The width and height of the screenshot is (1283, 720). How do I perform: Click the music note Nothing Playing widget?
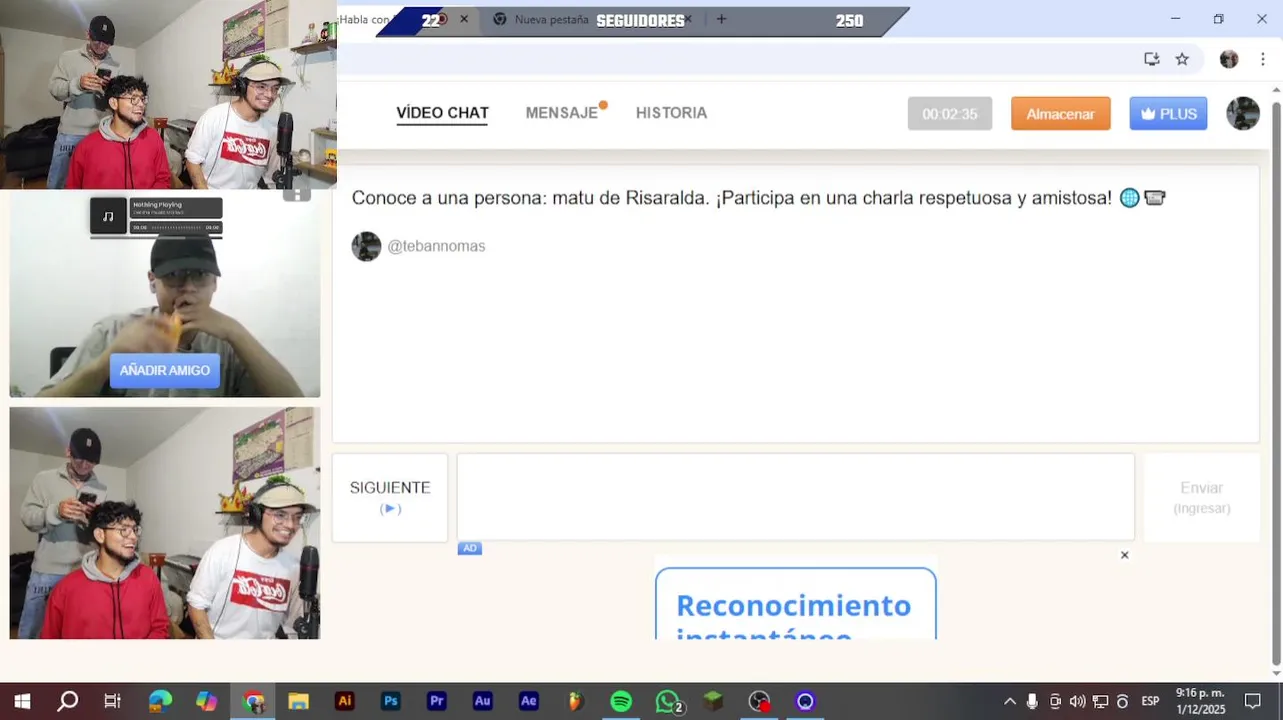pos(156,216)
